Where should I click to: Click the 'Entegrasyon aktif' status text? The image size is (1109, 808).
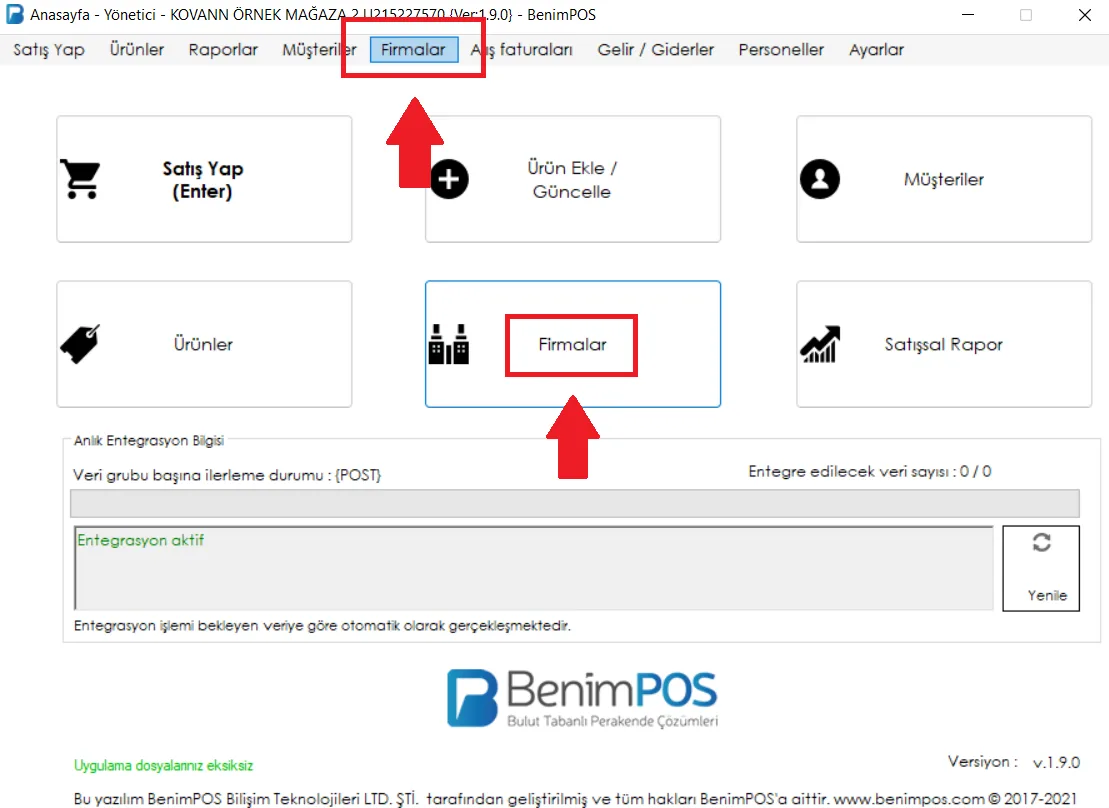pyautogui.click(x=140, y=540)
